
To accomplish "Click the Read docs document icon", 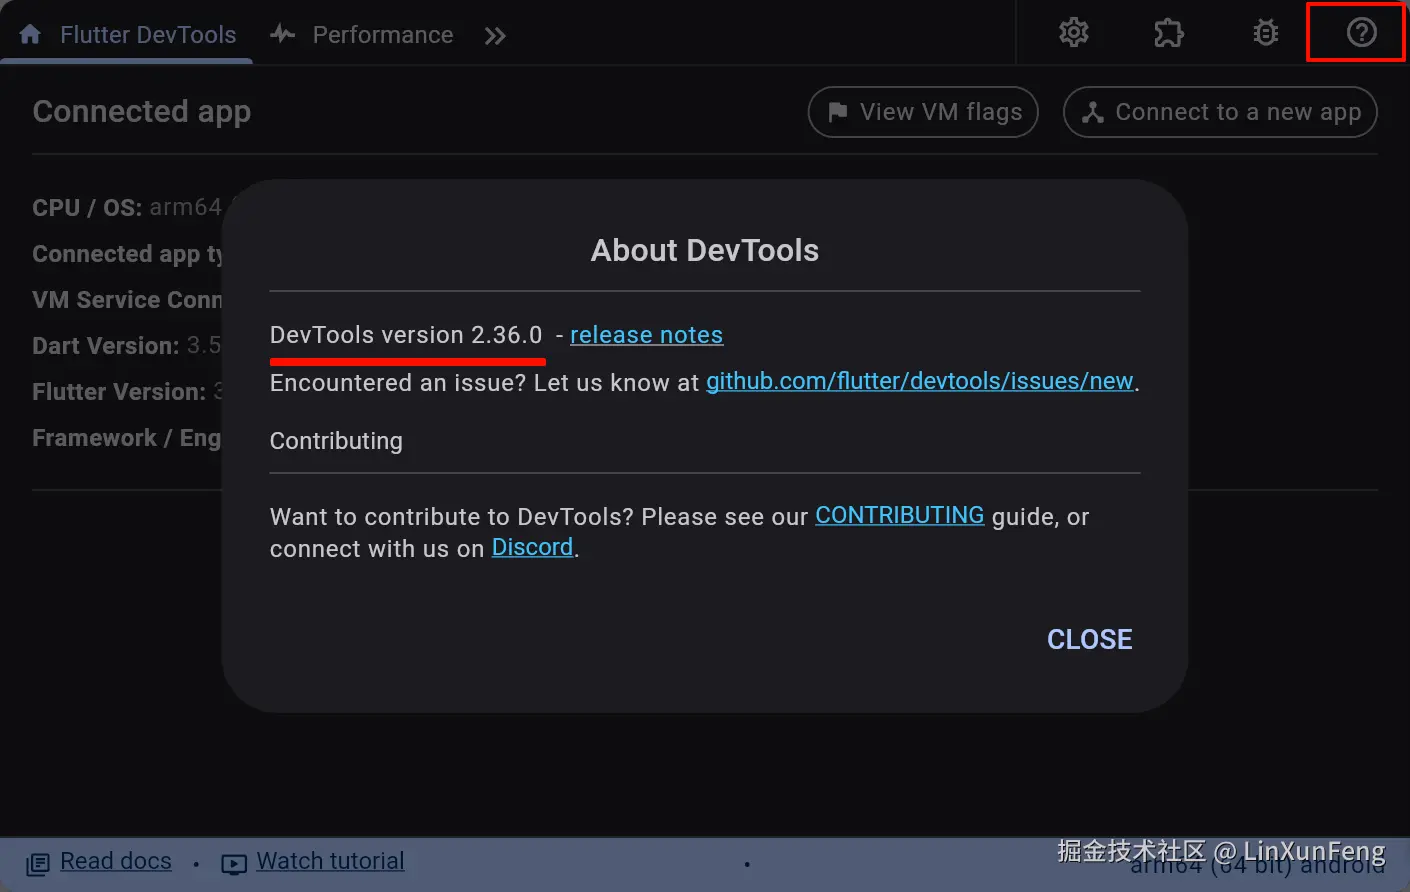I will (x=38, y=864).
